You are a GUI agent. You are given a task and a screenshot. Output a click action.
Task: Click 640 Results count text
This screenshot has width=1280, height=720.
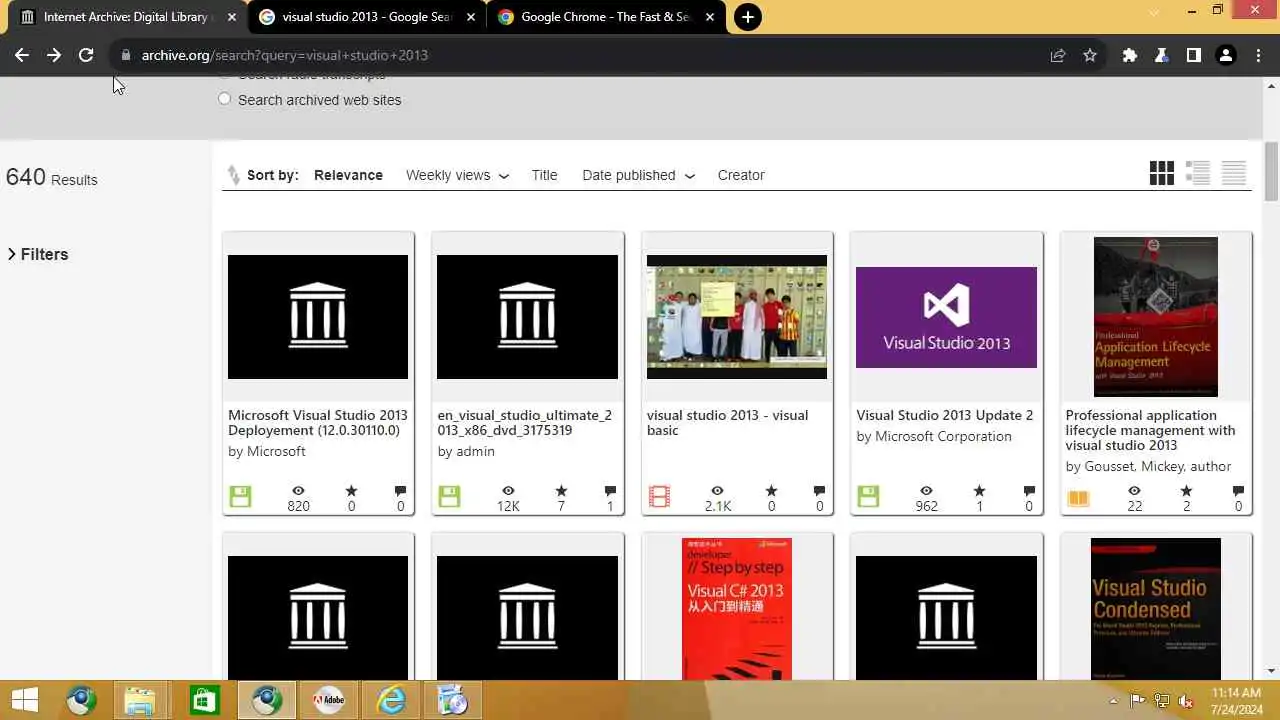point(52,177)
